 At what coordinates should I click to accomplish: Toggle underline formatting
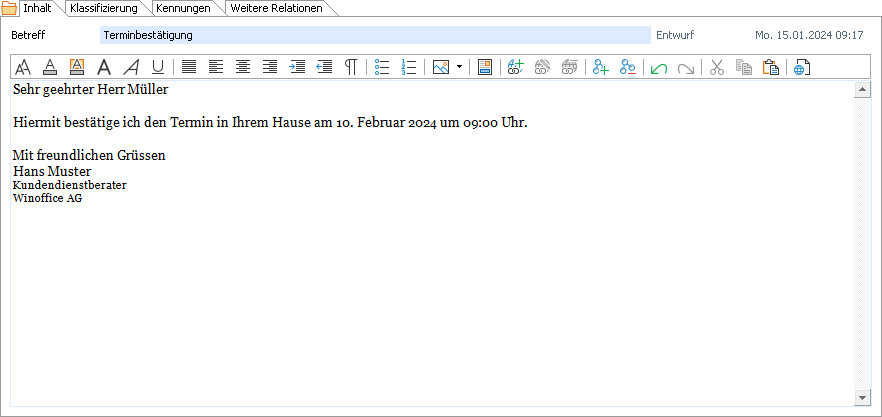158,68
